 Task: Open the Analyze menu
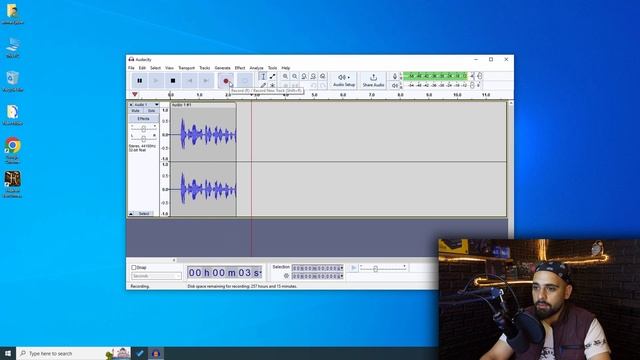click(x=256, y=68)
